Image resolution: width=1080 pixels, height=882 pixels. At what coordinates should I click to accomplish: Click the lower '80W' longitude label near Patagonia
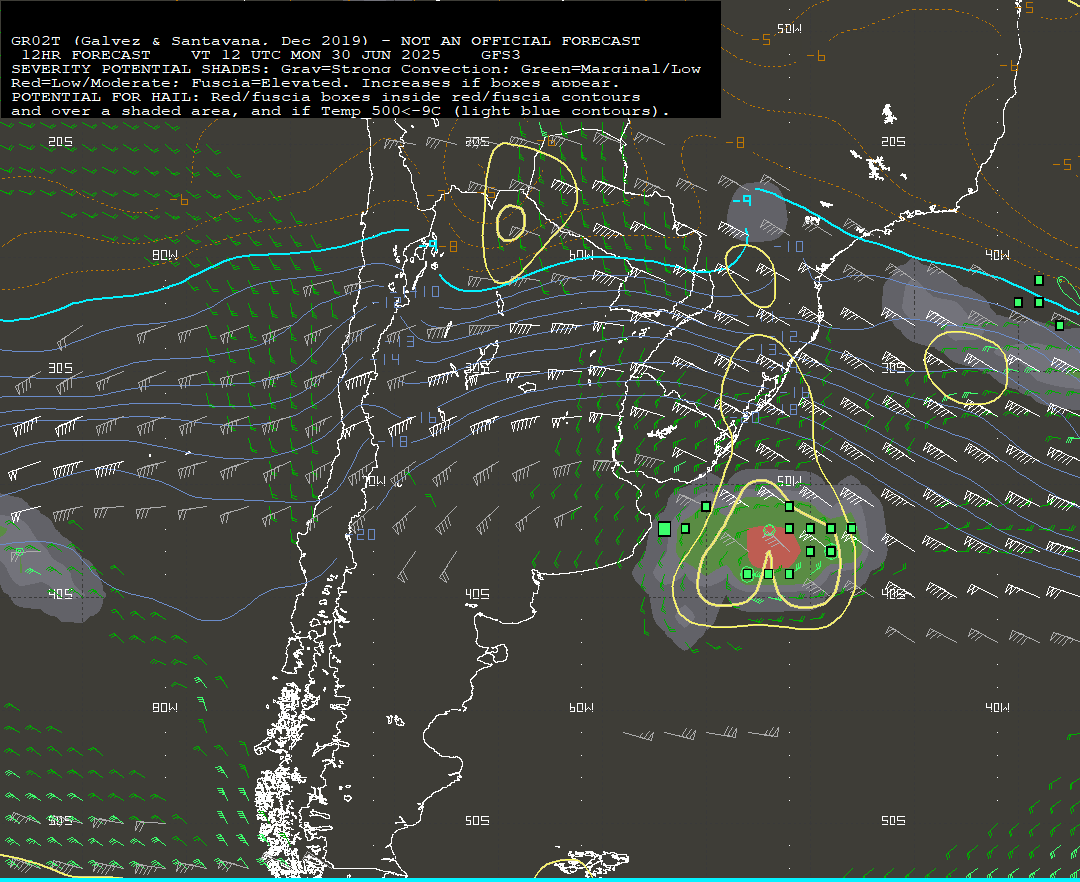pos(165,707)
